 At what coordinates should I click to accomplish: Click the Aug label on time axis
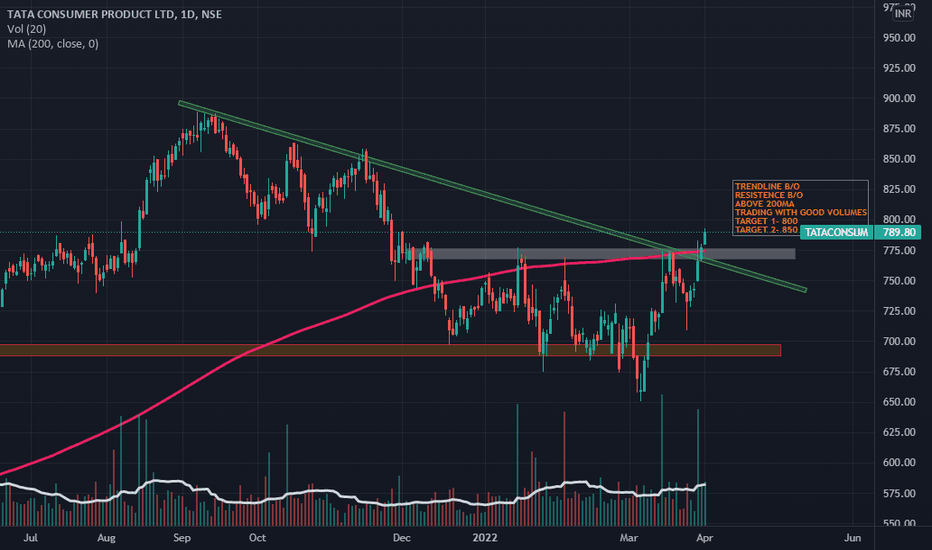tap(106, 538)
